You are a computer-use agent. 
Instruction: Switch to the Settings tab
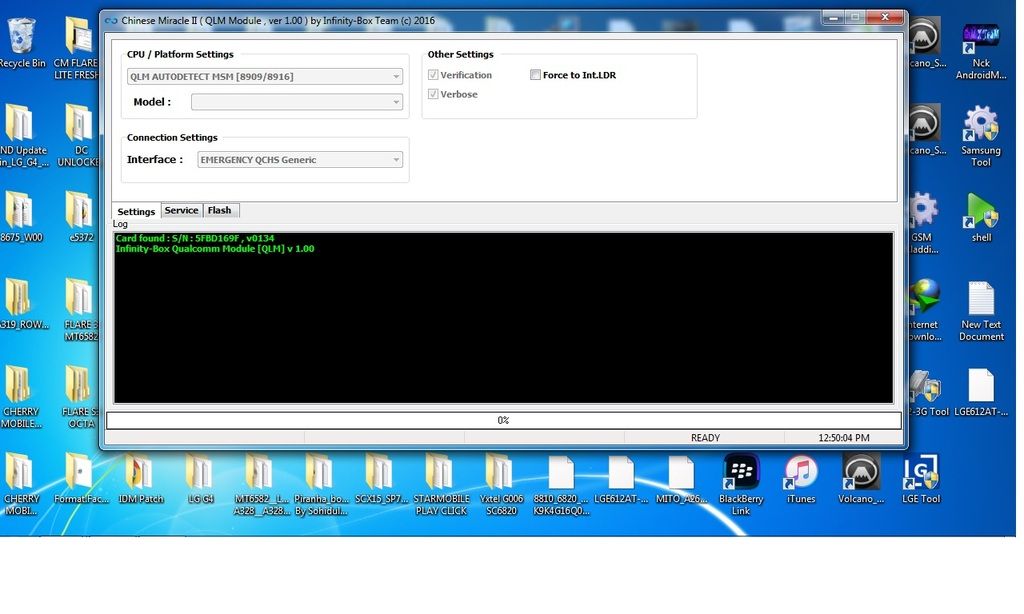136,211
